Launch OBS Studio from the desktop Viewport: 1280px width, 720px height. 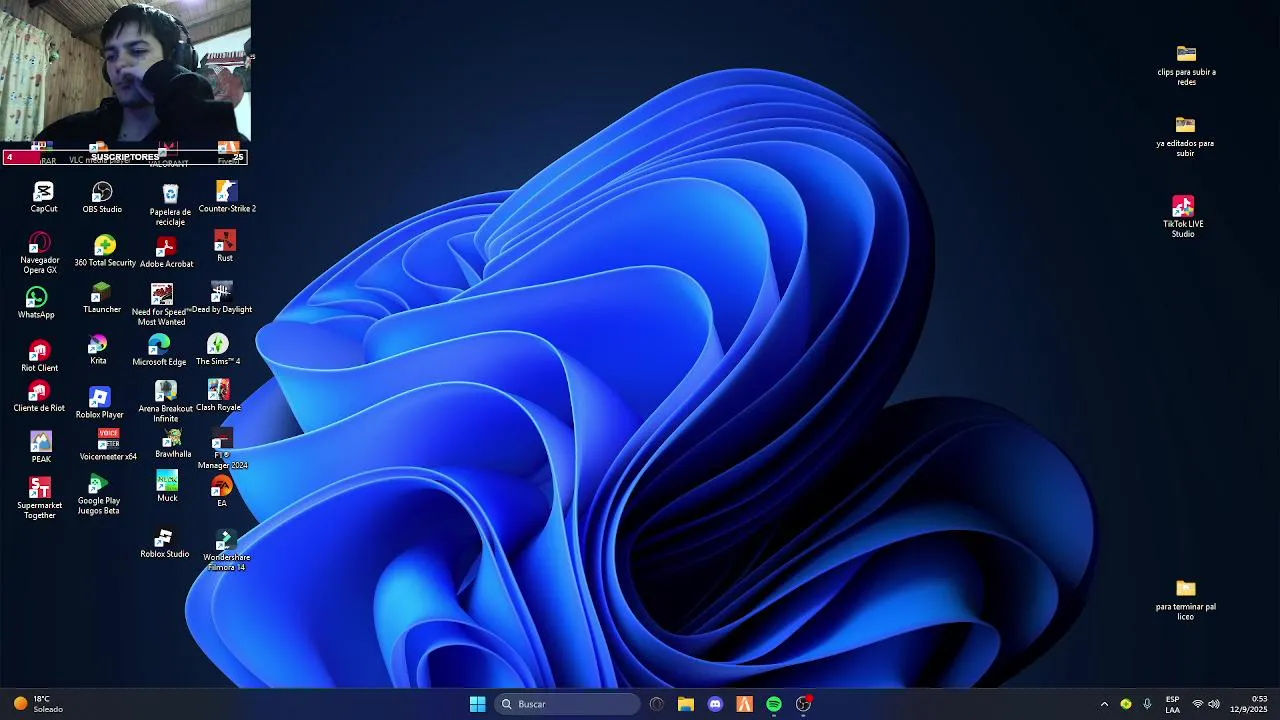coord(102,197)
